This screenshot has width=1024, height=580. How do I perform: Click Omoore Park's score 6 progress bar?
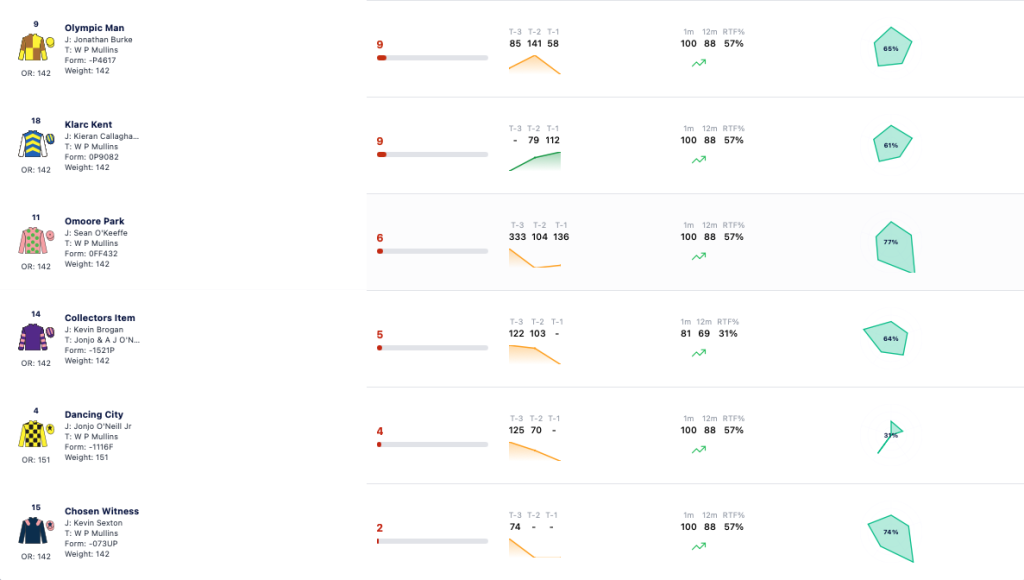(x=432, y=251)
